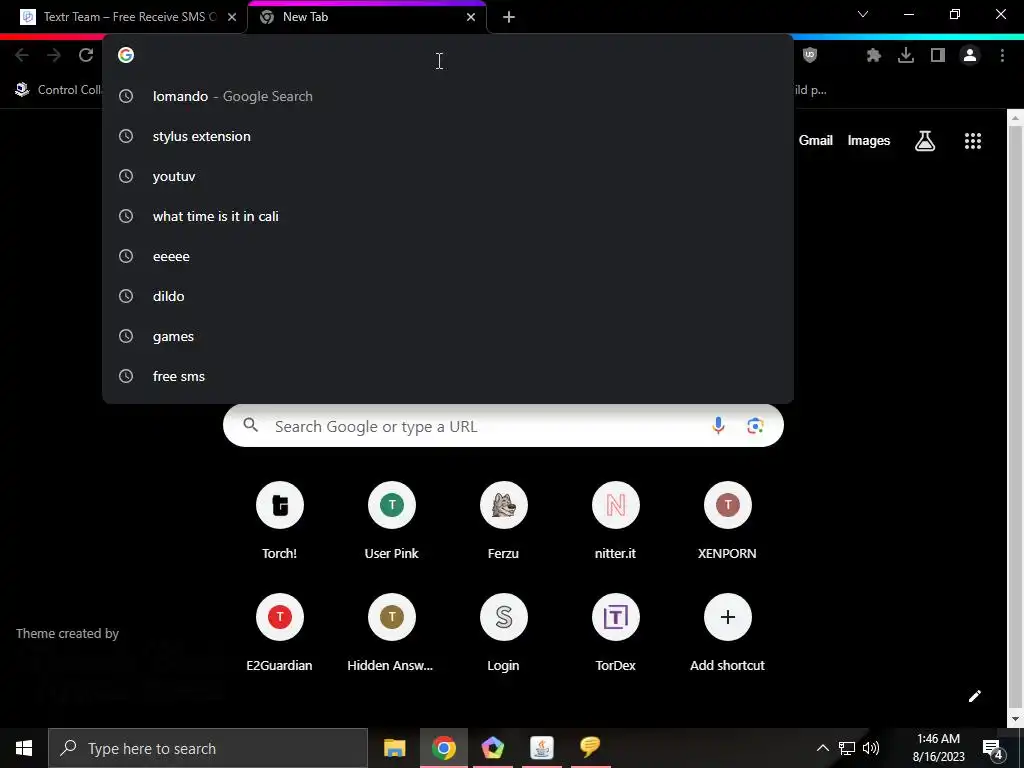Open the Java coffee cup taskbar app
This screenshot has width=1024, height=768.
pos(541,748)
